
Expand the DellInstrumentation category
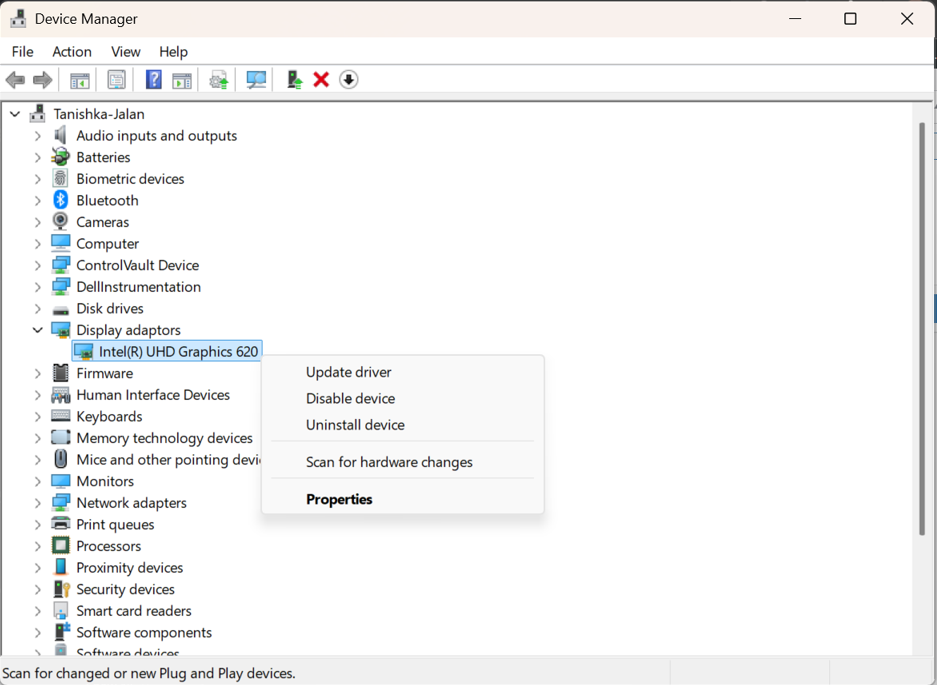(38, 287)
